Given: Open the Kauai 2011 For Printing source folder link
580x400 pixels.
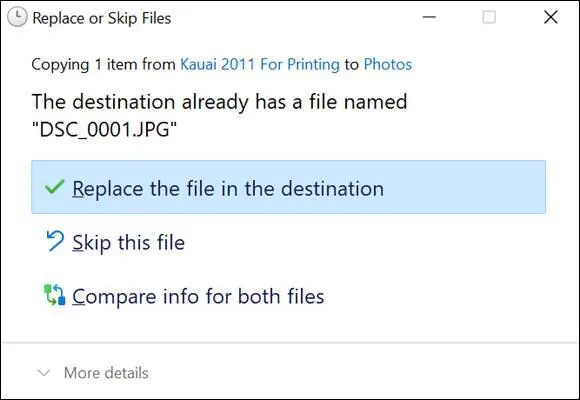Looking at the screenshot, I should point(260,64).
